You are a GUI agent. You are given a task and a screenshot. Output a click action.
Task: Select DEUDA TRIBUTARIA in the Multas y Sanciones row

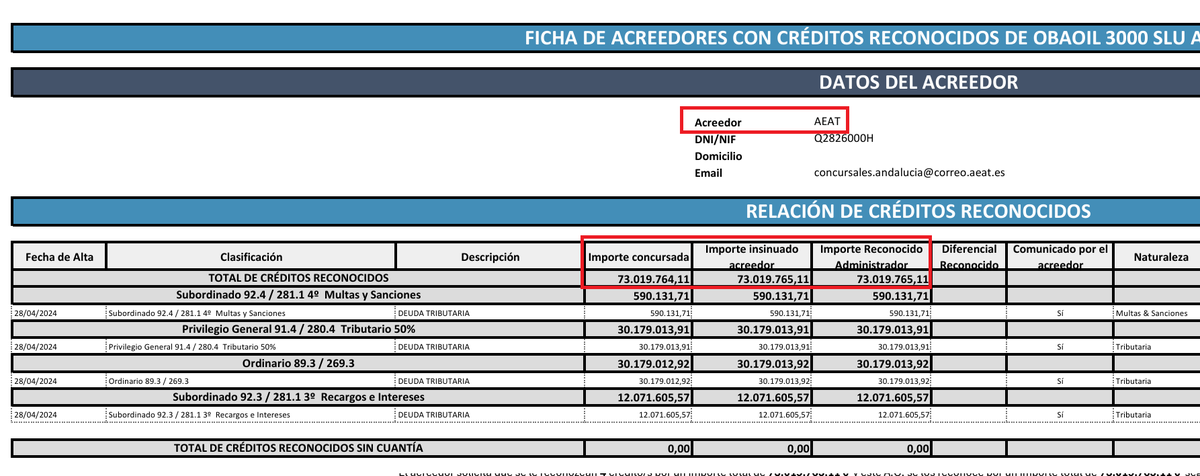[432, 312]
